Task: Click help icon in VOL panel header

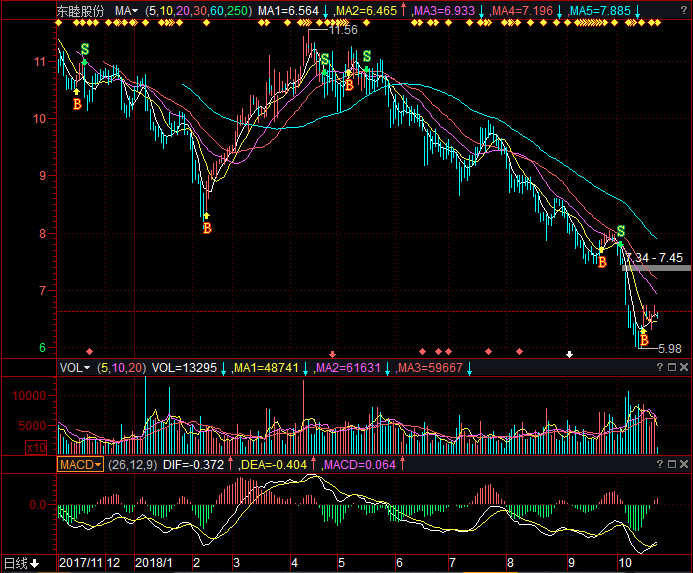Action: pos(661,368)
